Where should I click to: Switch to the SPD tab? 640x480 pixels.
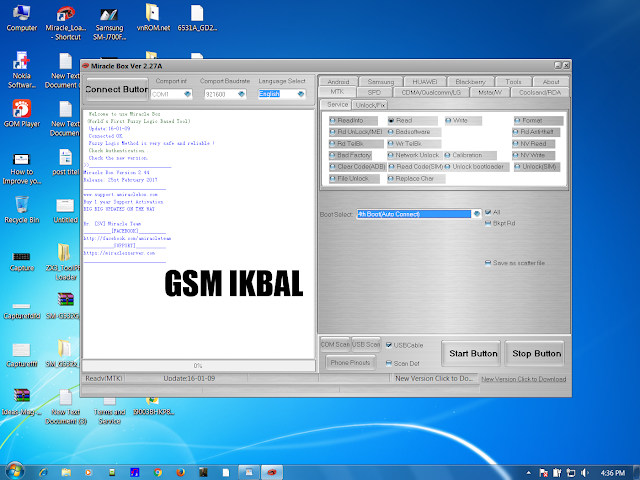click(374, 92)
